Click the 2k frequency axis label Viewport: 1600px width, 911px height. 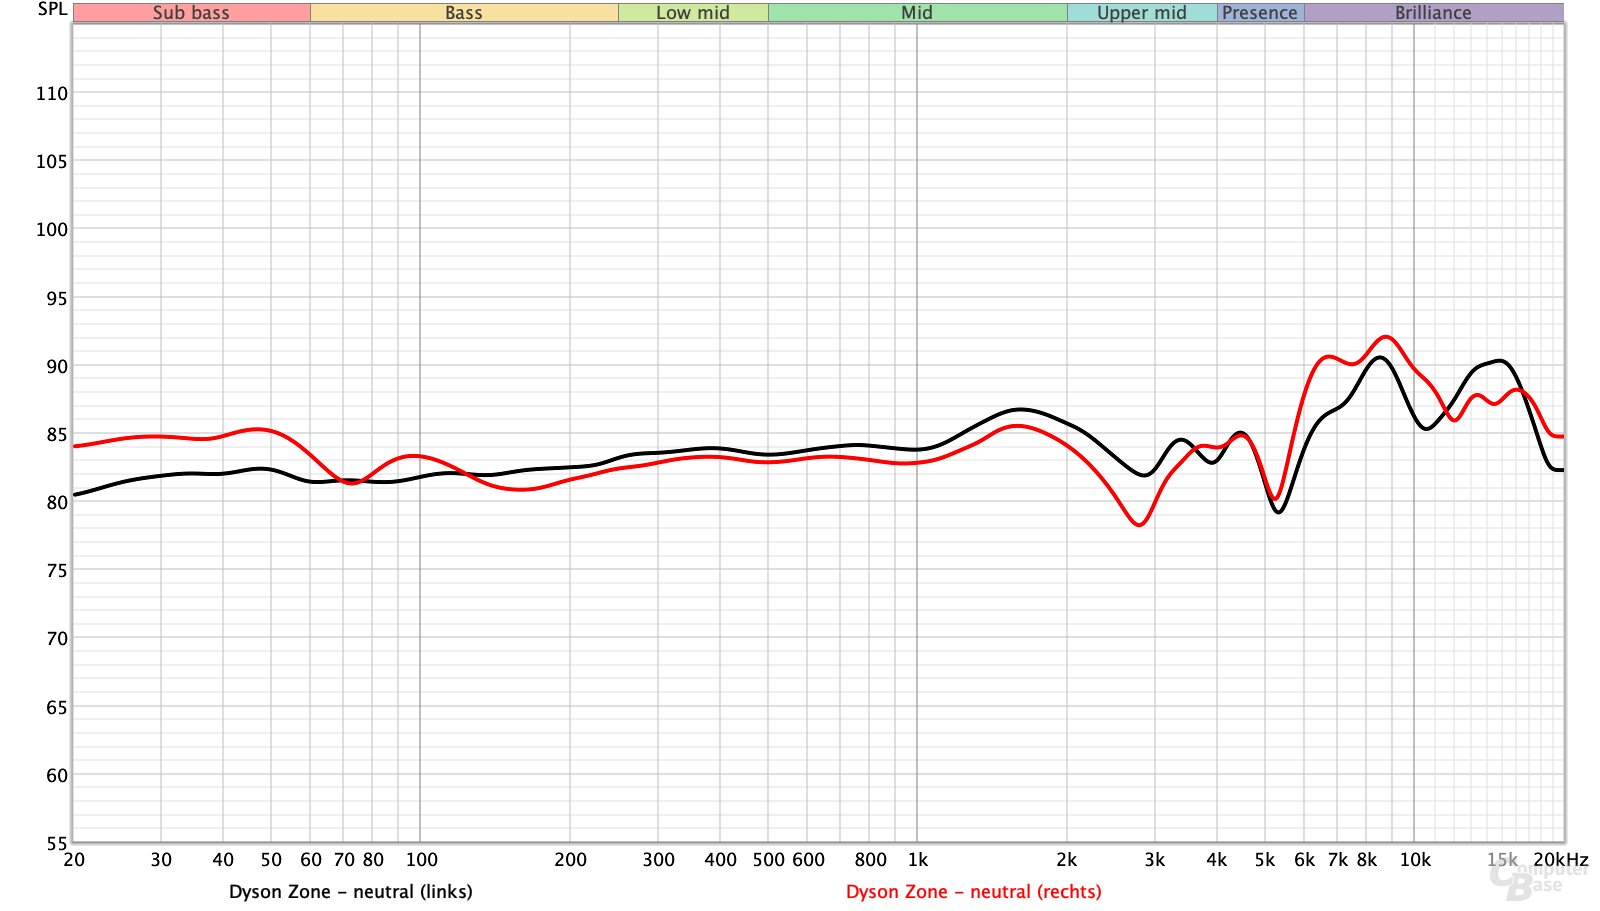1067,859
